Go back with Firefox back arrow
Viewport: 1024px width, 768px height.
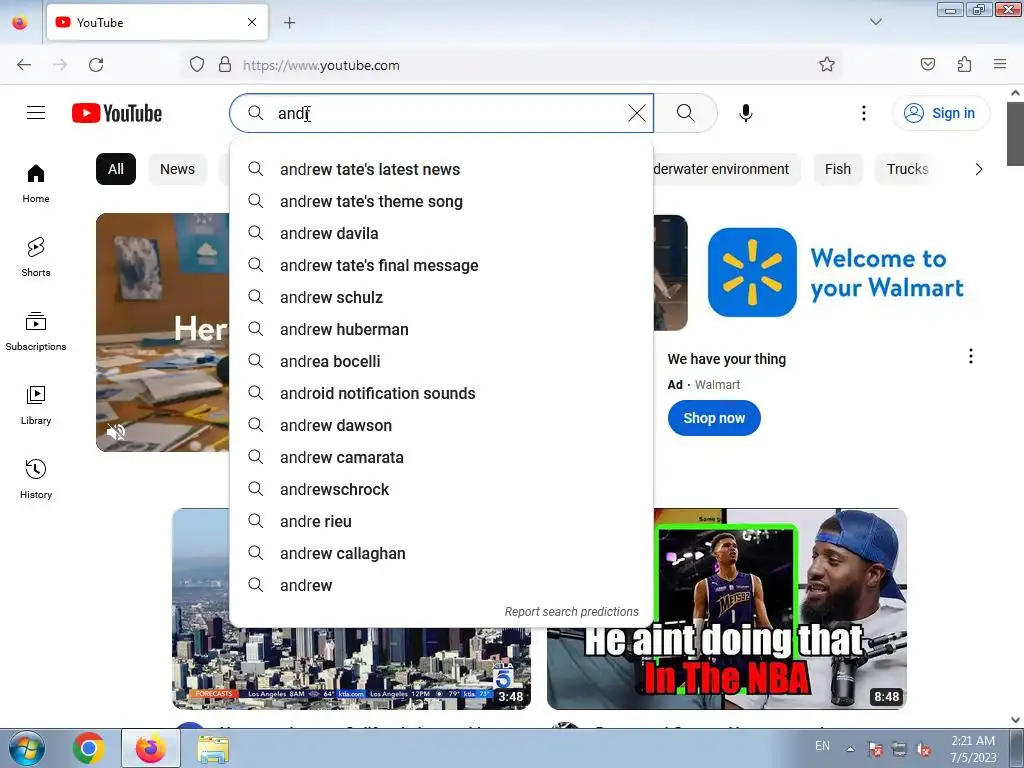(x=24, y=65)
